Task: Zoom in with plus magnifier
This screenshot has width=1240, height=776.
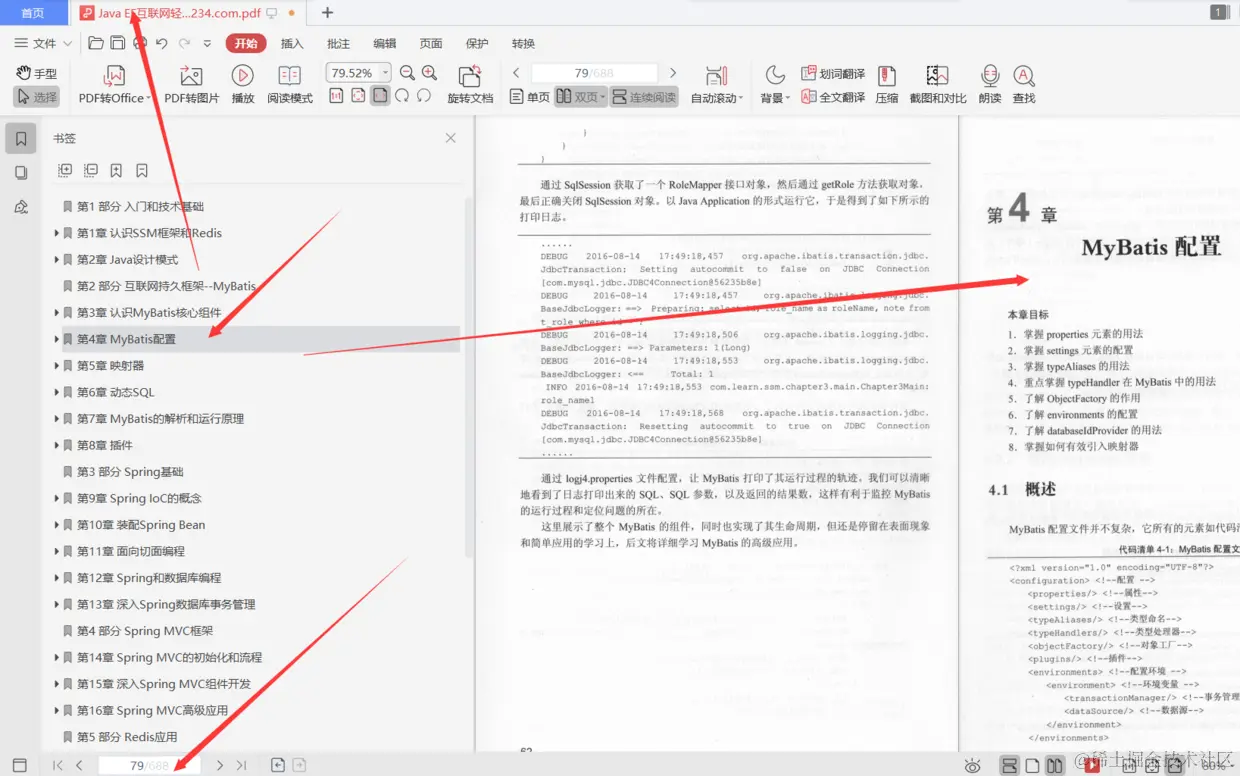Action: [429, 72]
